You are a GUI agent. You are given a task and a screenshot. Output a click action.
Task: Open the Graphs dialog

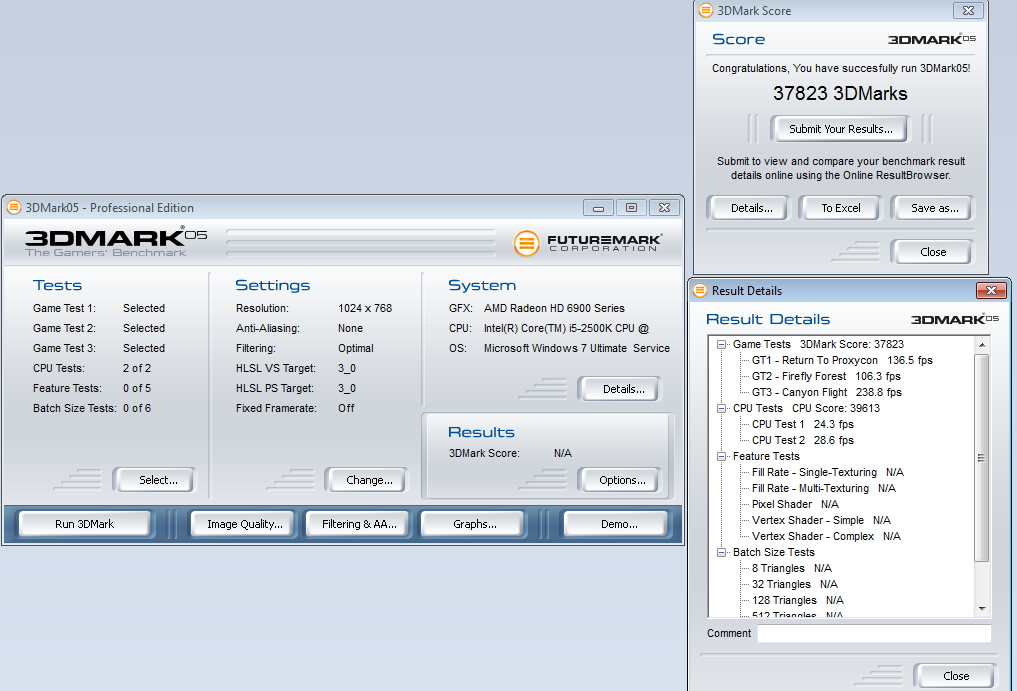pos(474,524)
